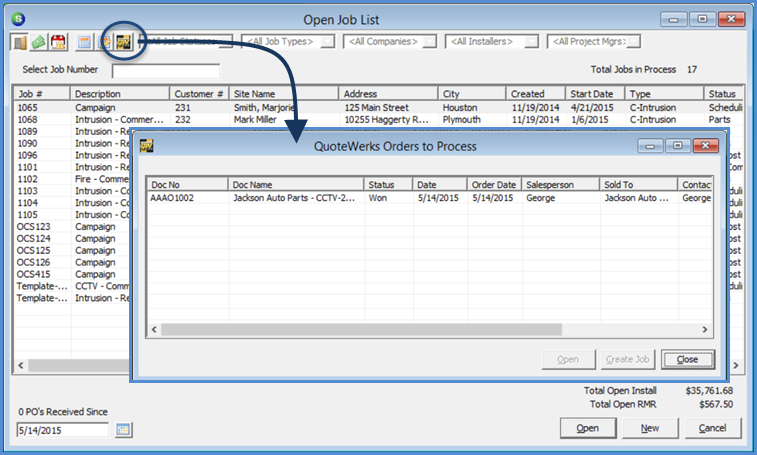757x455 pixels.
Task: Click the green S application icon
Action: point(18,19)
